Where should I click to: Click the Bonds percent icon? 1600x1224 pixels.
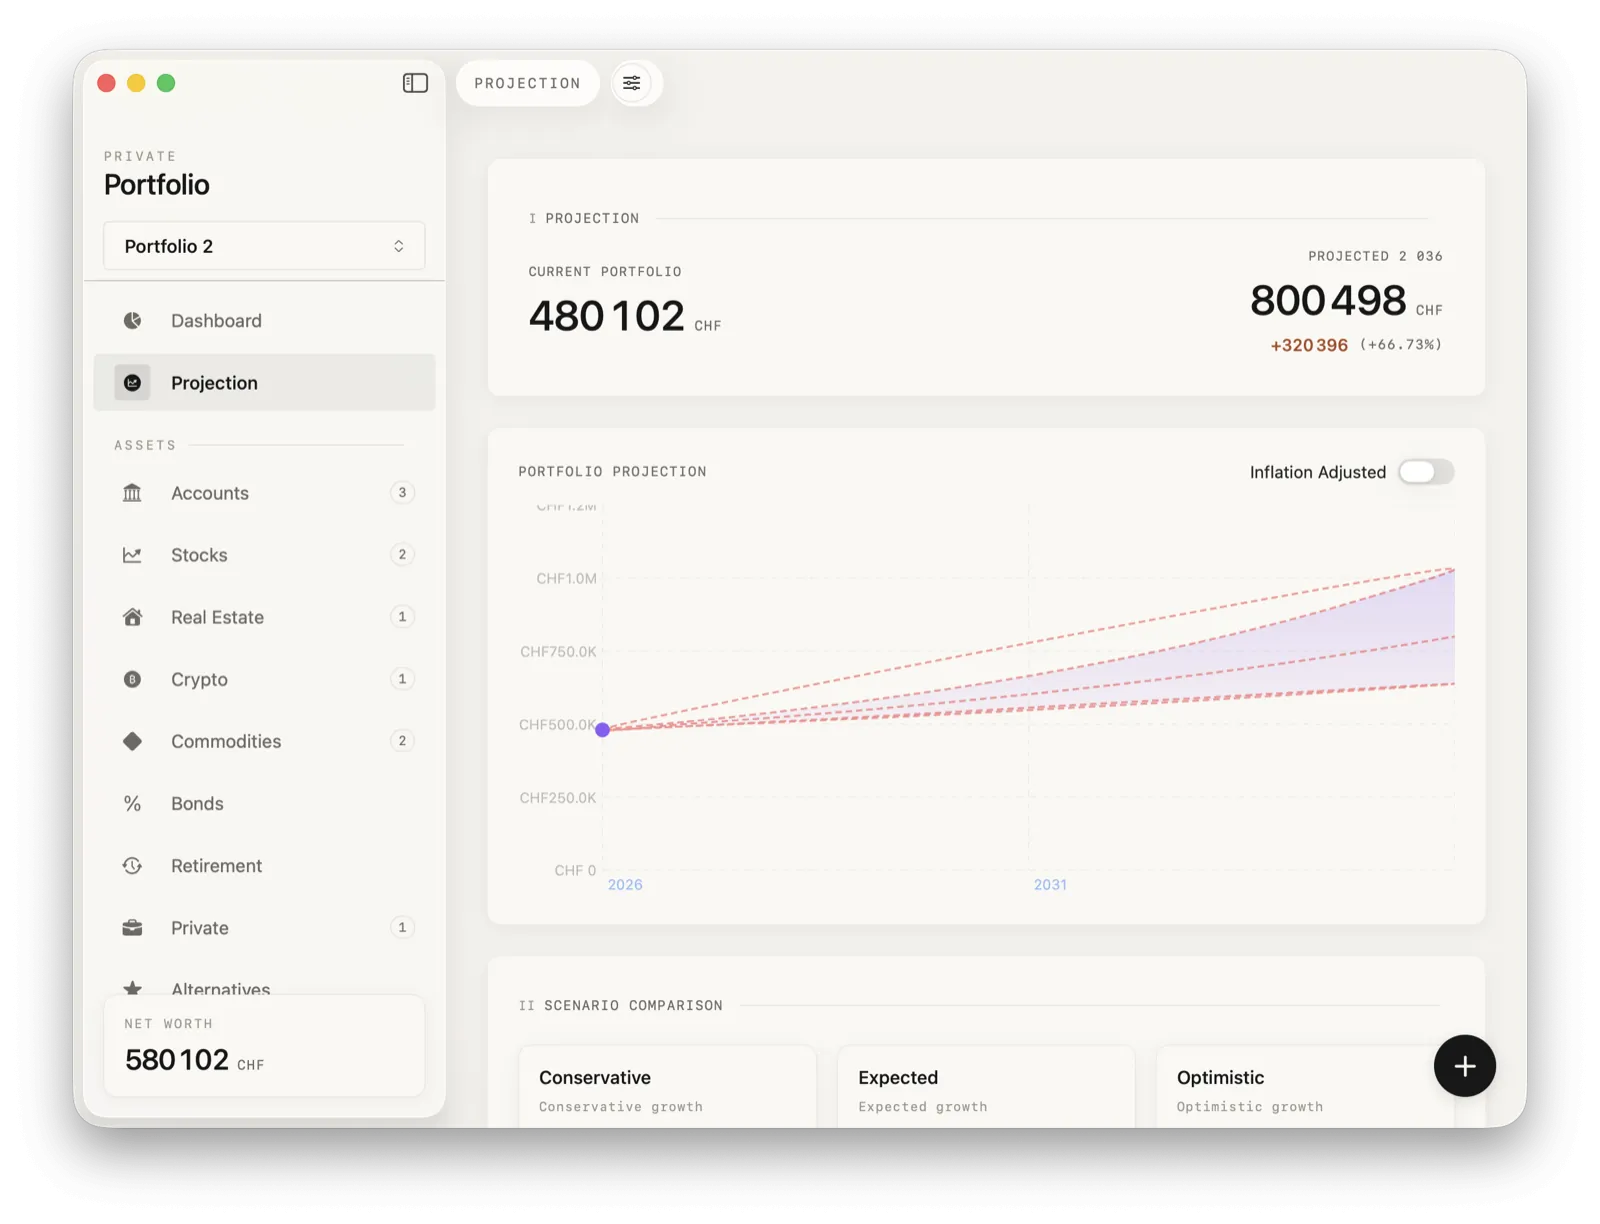[132, 804]
